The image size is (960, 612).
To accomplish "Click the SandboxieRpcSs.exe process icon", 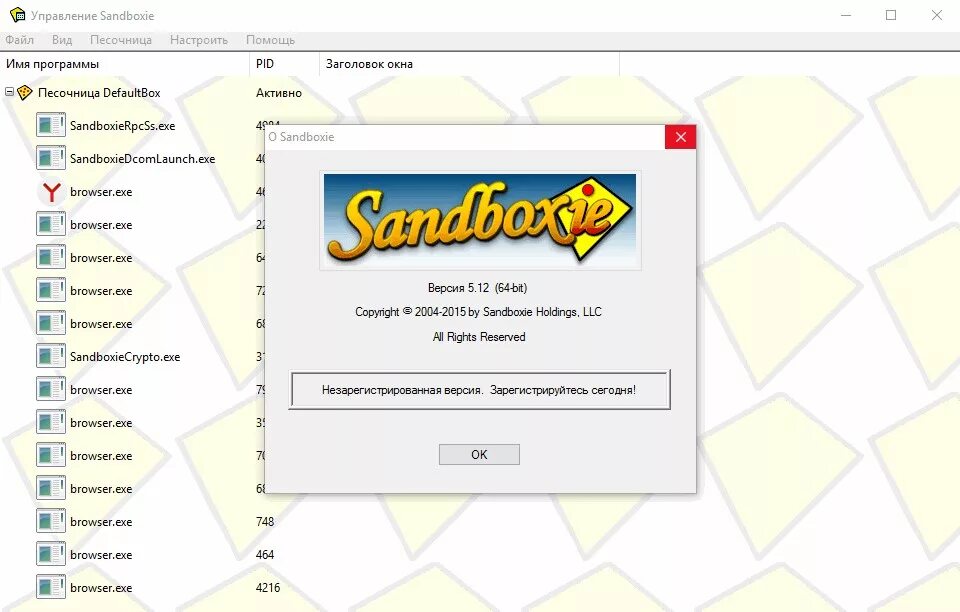I will [x=51, y=125].
